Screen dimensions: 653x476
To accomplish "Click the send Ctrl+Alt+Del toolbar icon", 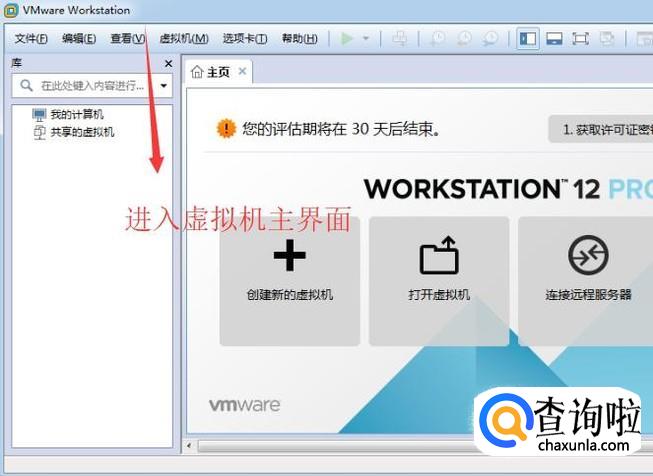I will pos(400,39).
